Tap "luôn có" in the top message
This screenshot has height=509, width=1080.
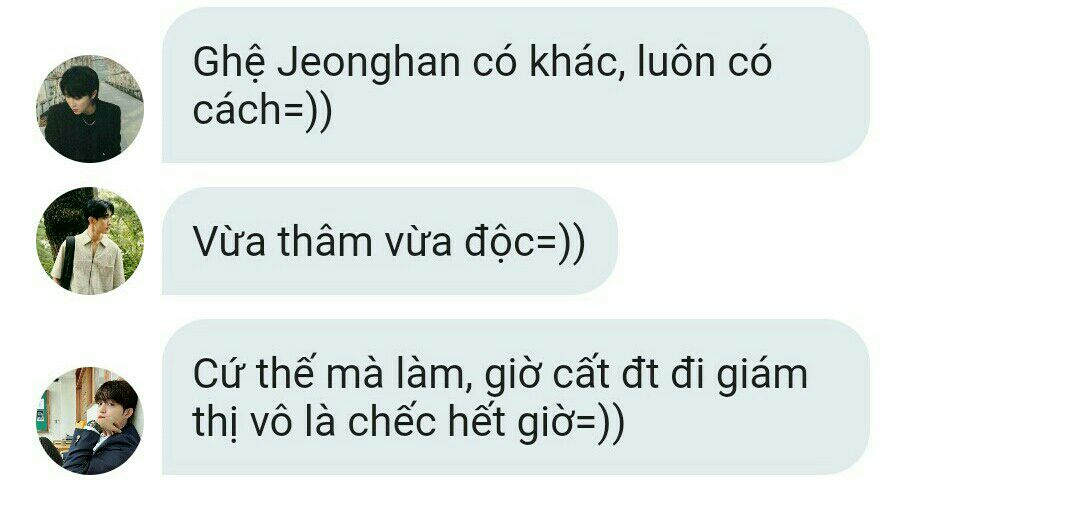click(x=705, y=63)
